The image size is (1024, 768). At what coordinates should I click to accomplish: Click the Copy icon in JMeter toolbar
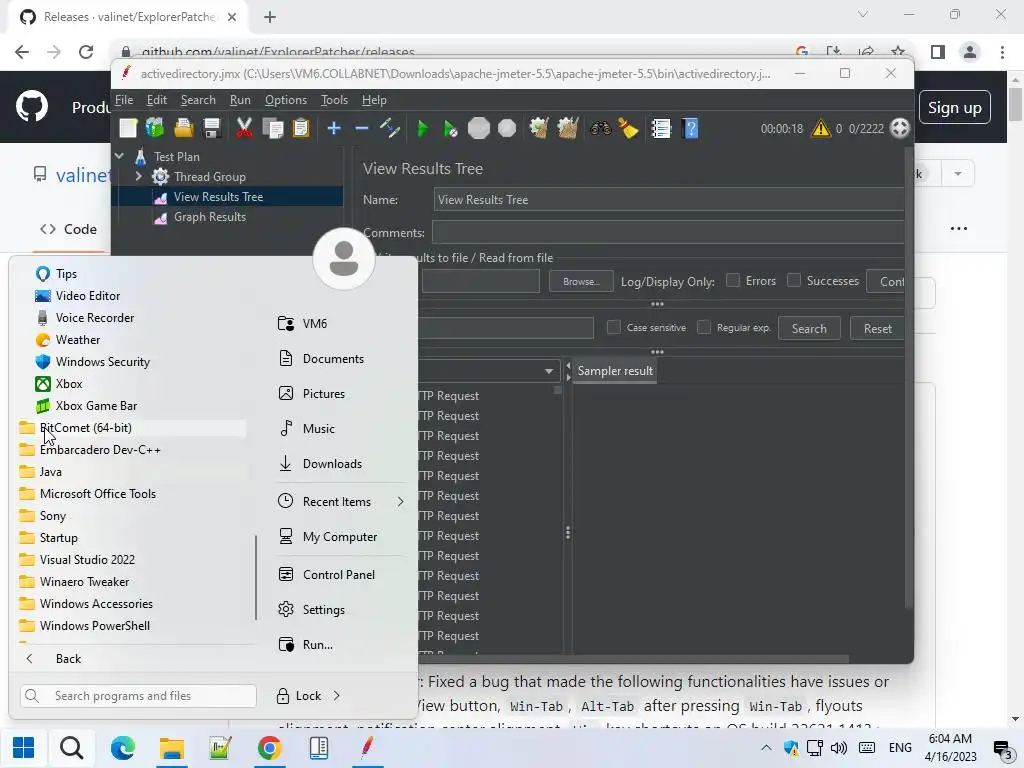(272, 128)
